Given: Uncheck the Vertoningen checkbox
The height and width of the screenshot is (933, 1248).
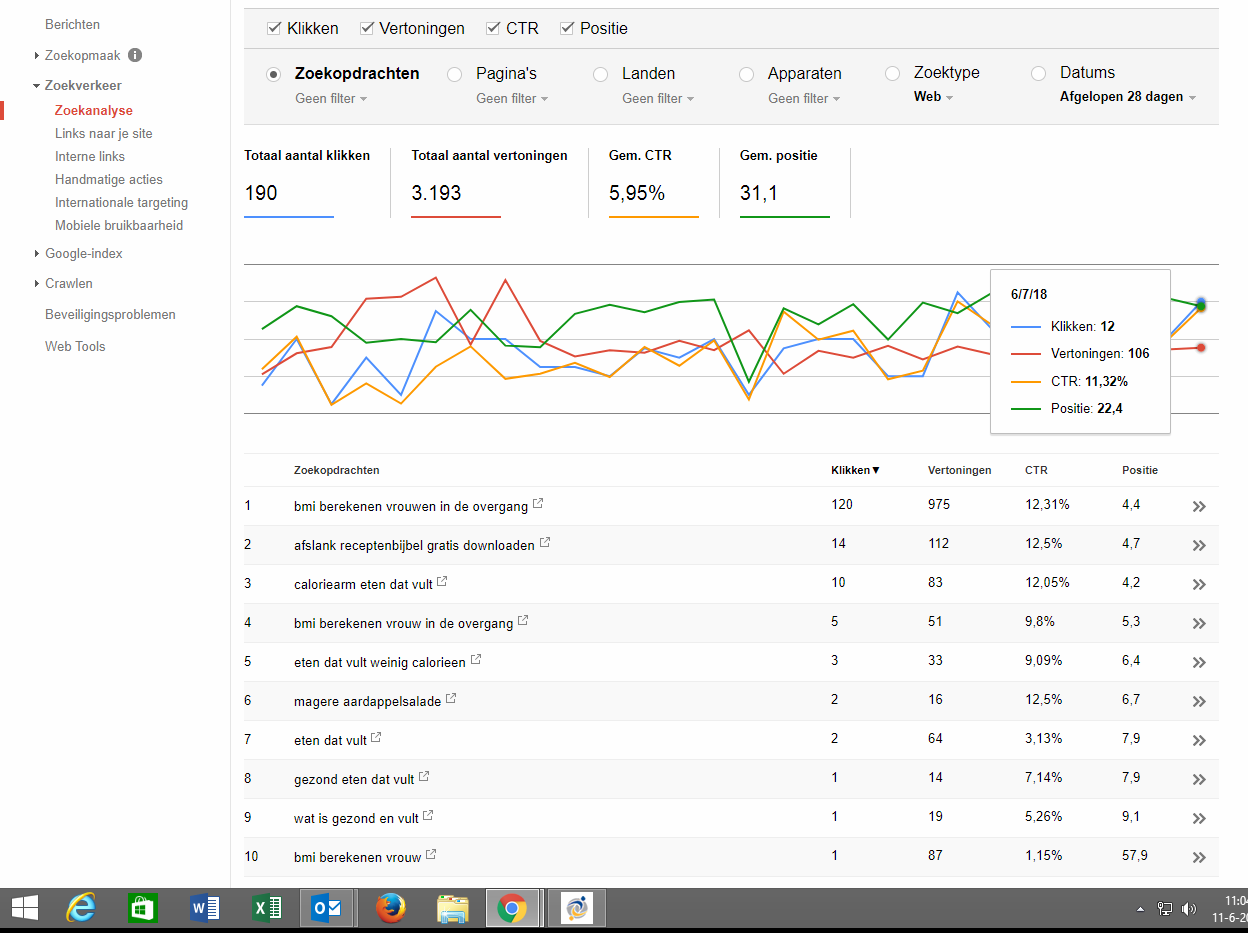Looking at the screenshot, I should [366, 28].
